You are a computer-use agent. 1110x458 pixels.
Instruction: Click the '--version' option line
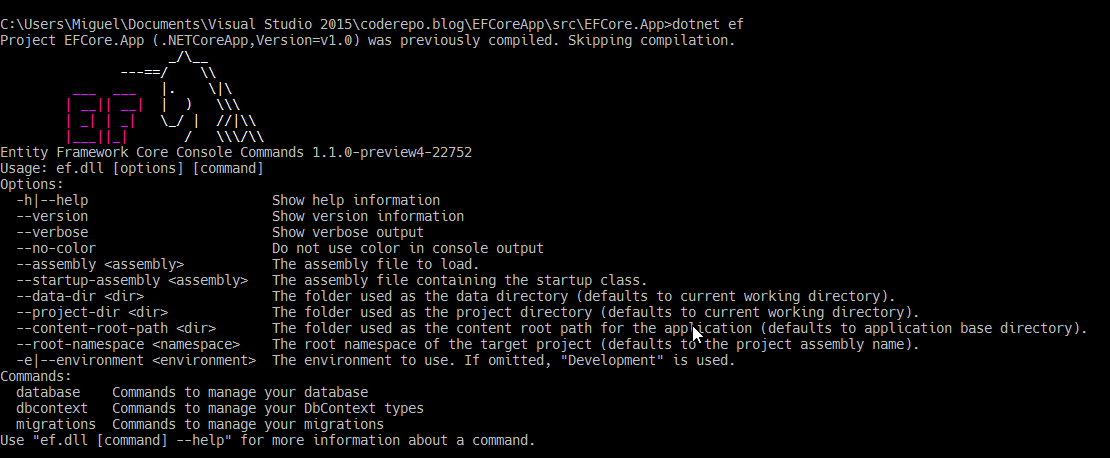[52, 216]
